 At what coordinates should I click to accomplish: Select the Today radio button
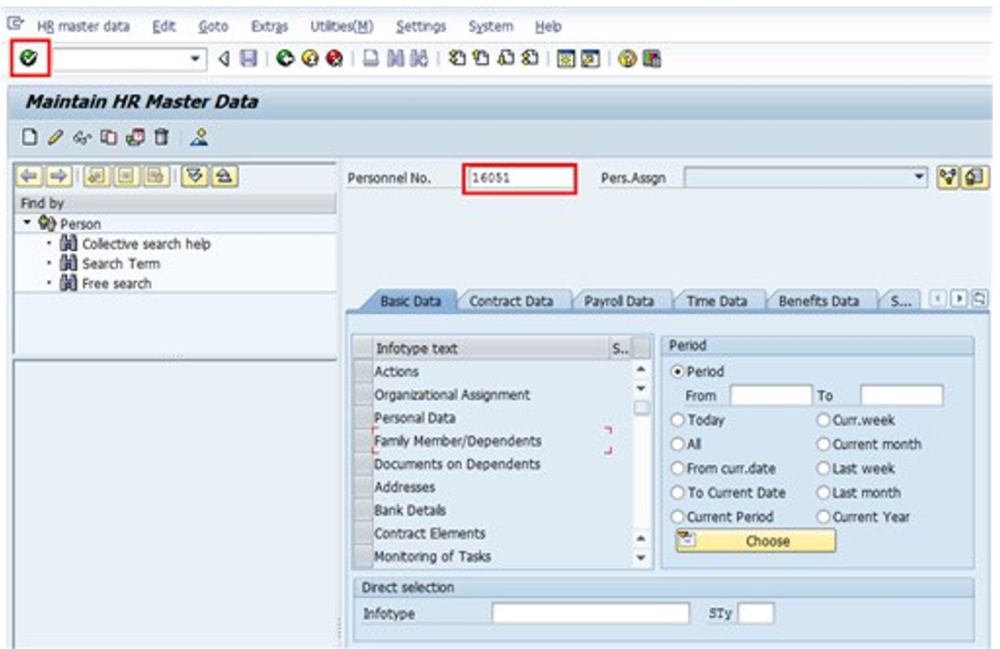678,420
